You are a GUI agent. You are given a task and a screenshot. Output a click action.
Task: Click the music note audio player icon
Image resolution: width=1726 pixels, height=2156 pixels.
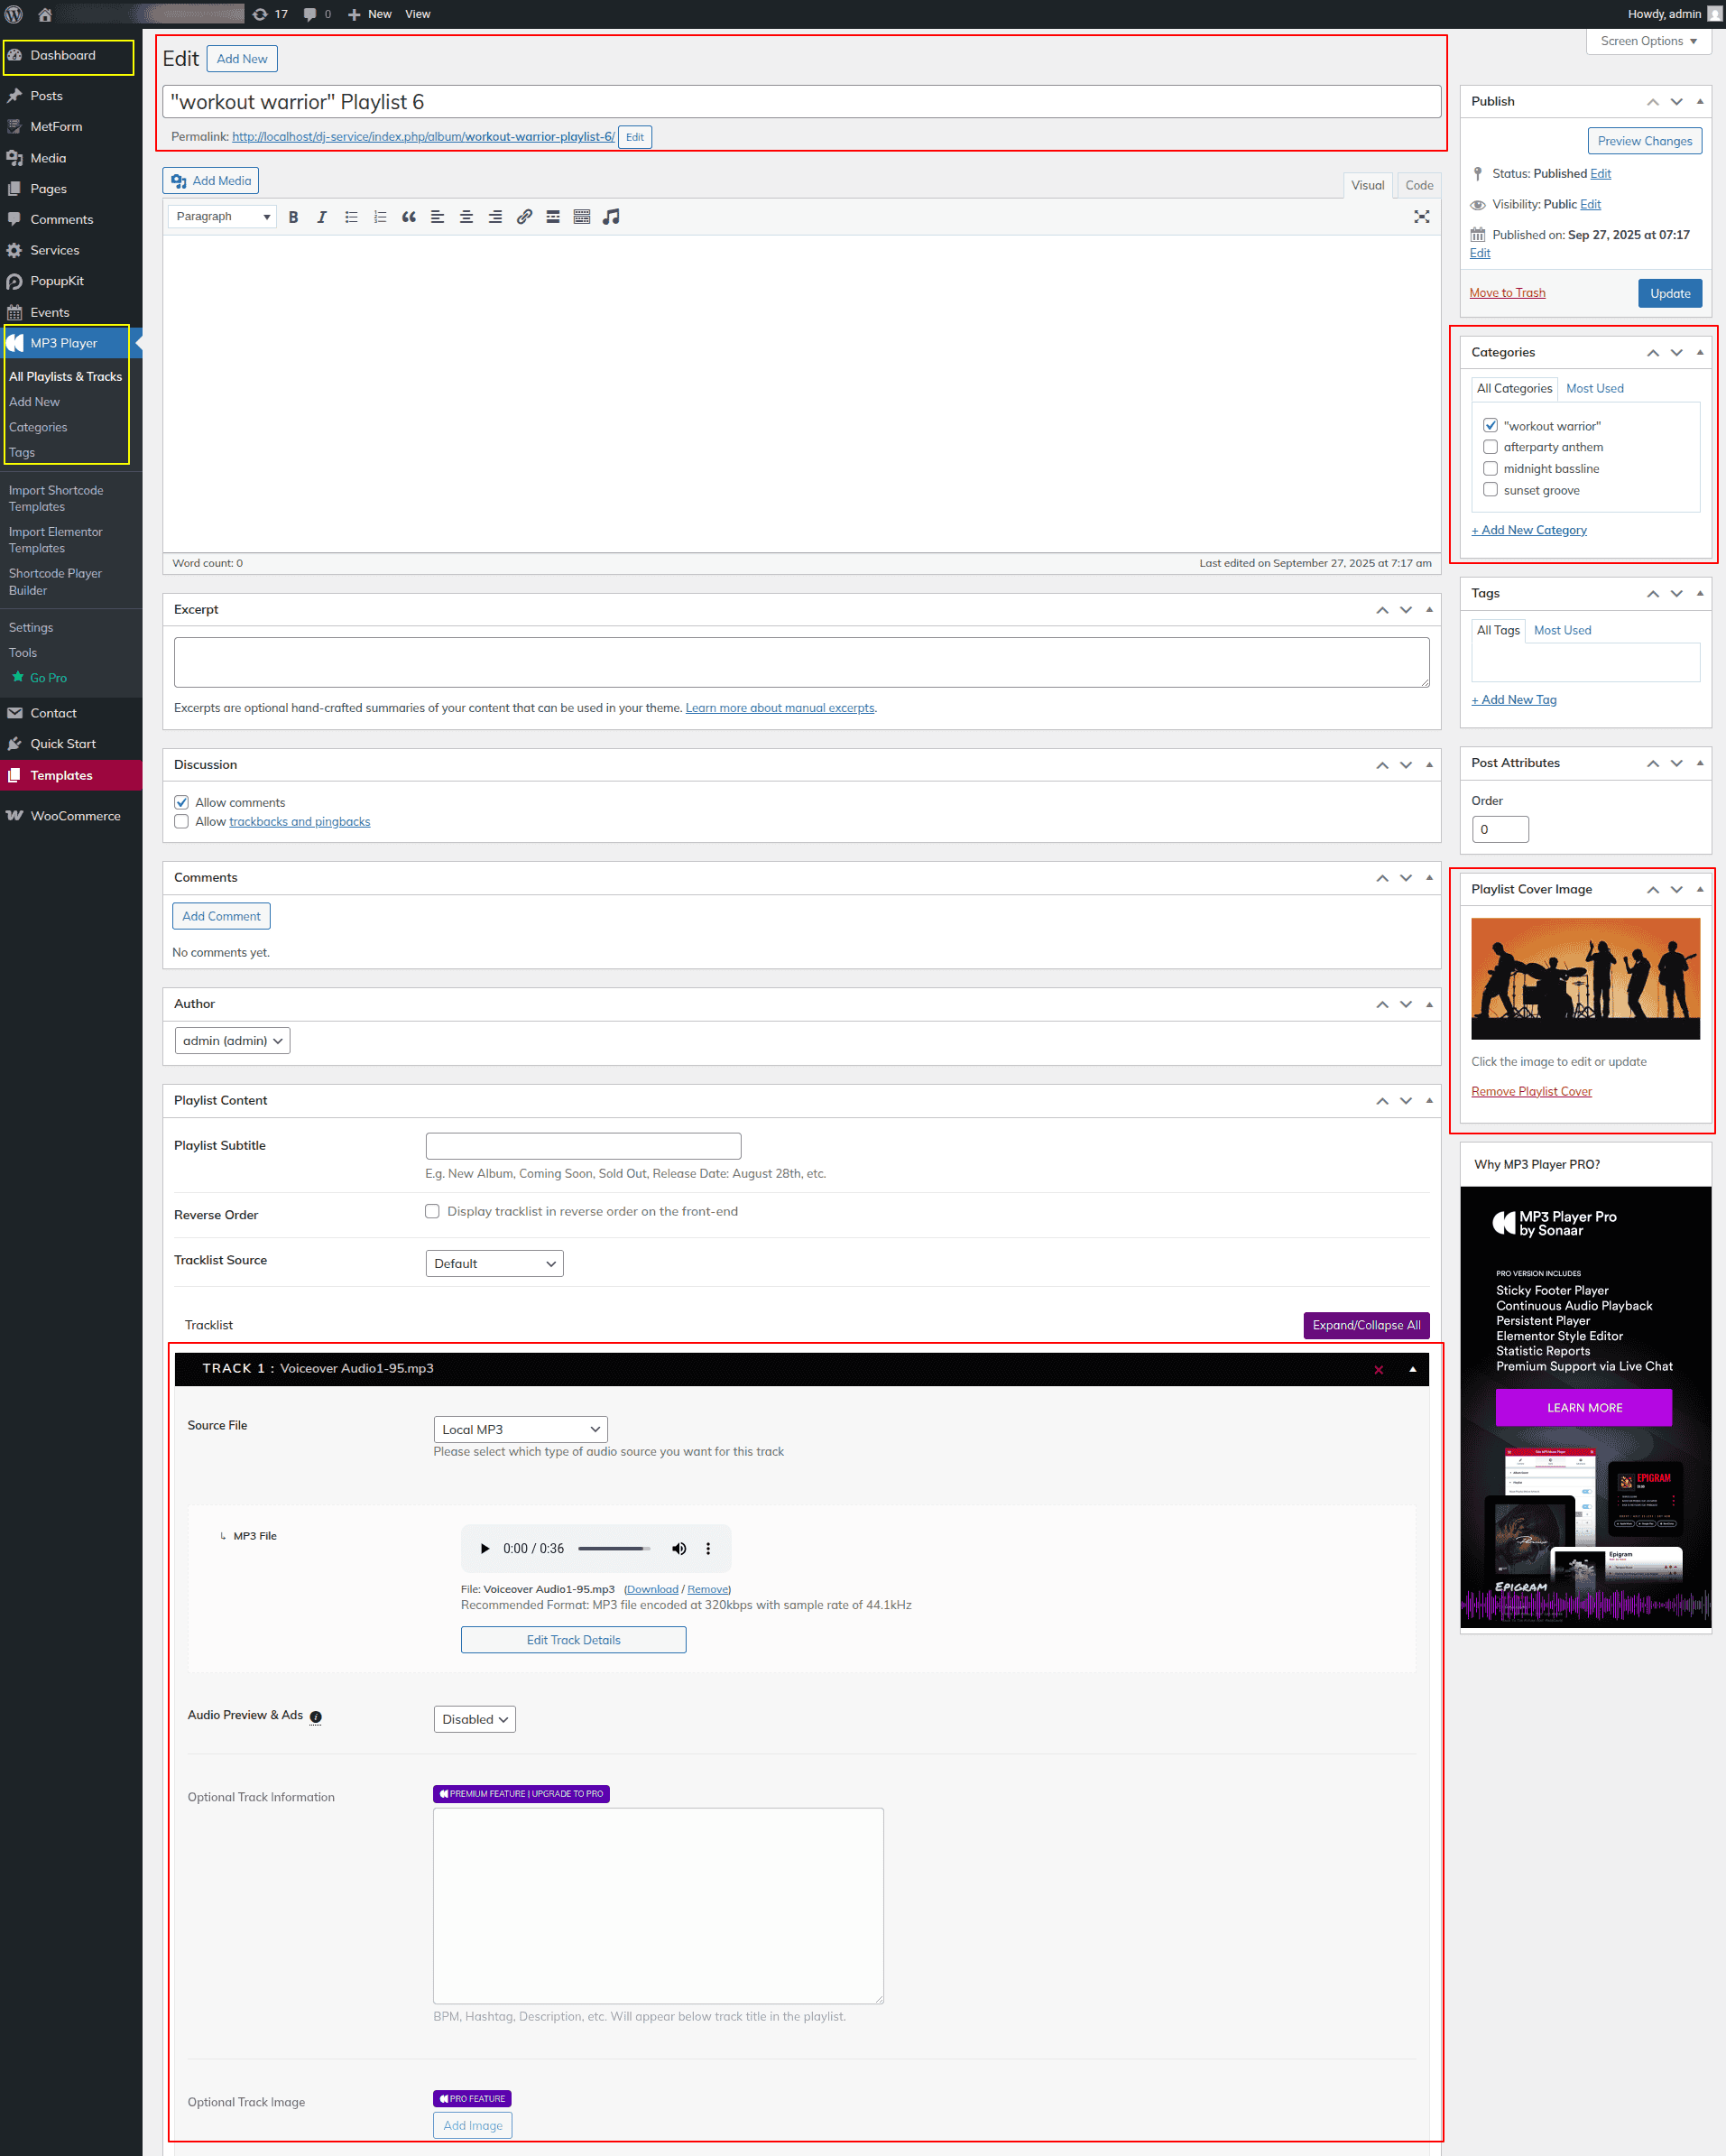[611, 217]
